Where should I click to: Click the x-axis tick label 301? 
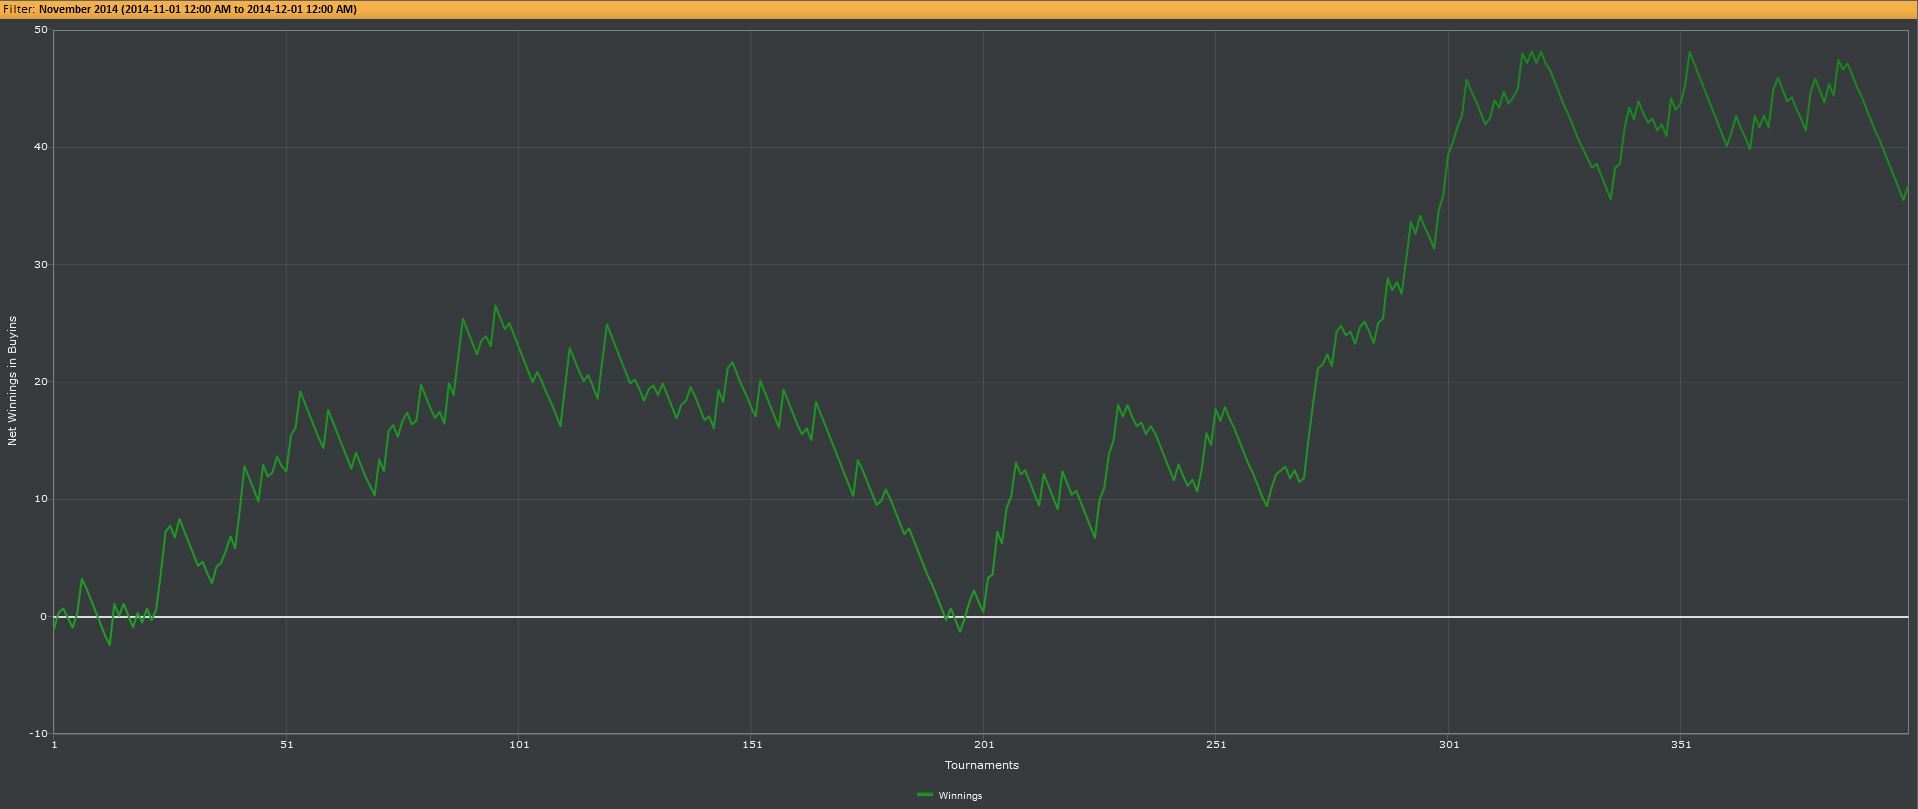pos(1449,744)
